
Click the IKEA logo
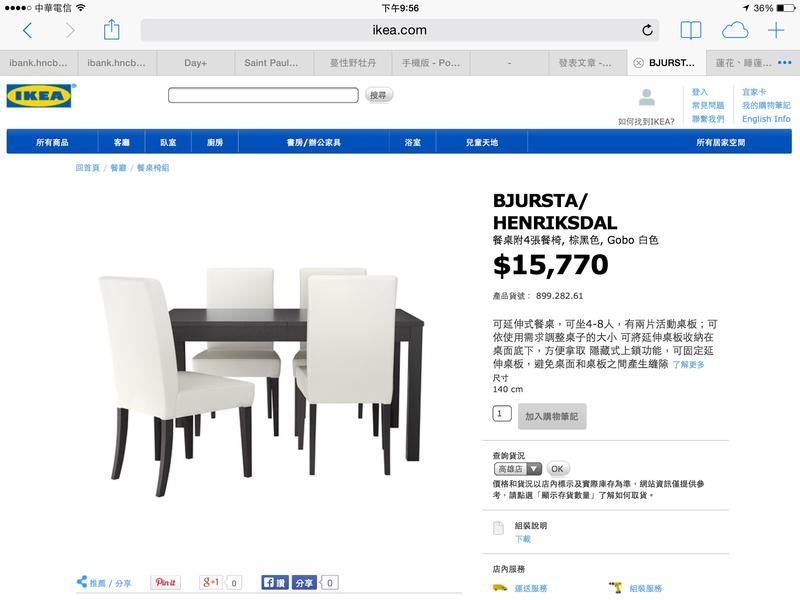(41, 95)
